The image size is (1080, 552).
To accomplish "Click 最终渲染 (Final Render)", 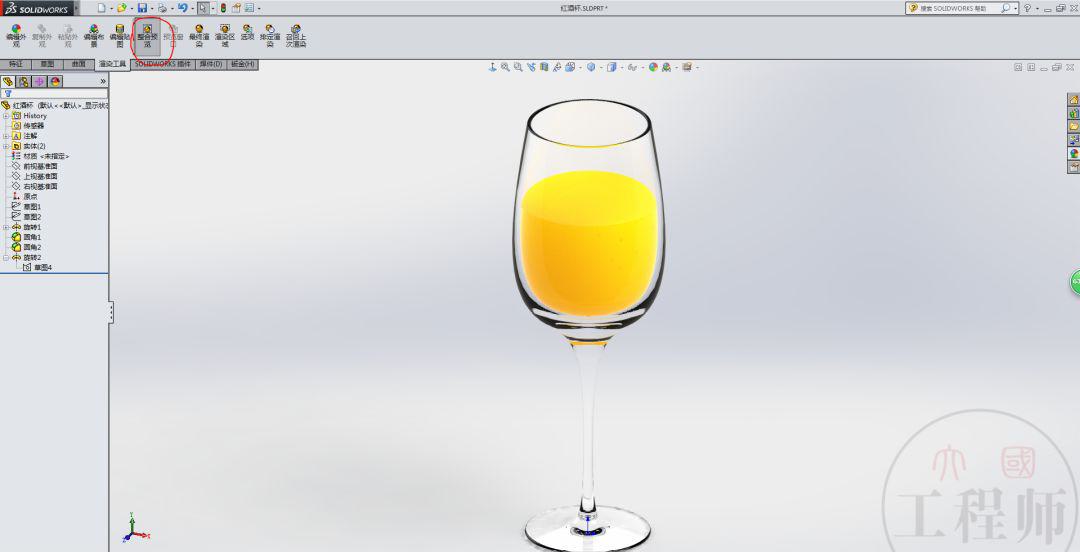I will click(199, 37).
